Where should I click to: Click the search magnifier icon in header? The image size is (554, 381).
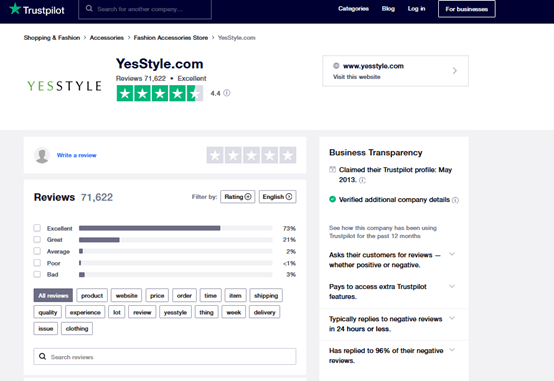(89, 8)
